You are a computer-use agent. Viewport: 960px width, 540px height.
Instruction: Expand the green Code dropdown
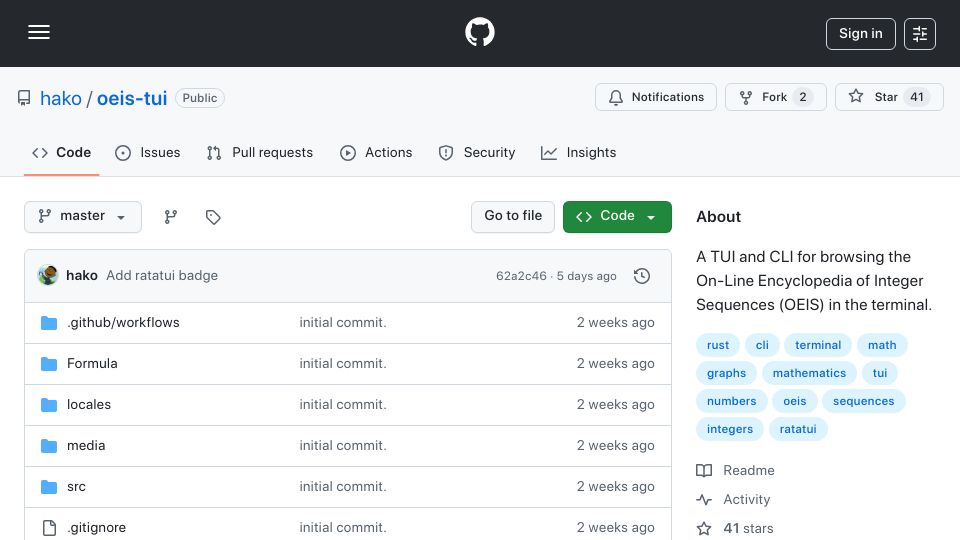coord(617,217)
